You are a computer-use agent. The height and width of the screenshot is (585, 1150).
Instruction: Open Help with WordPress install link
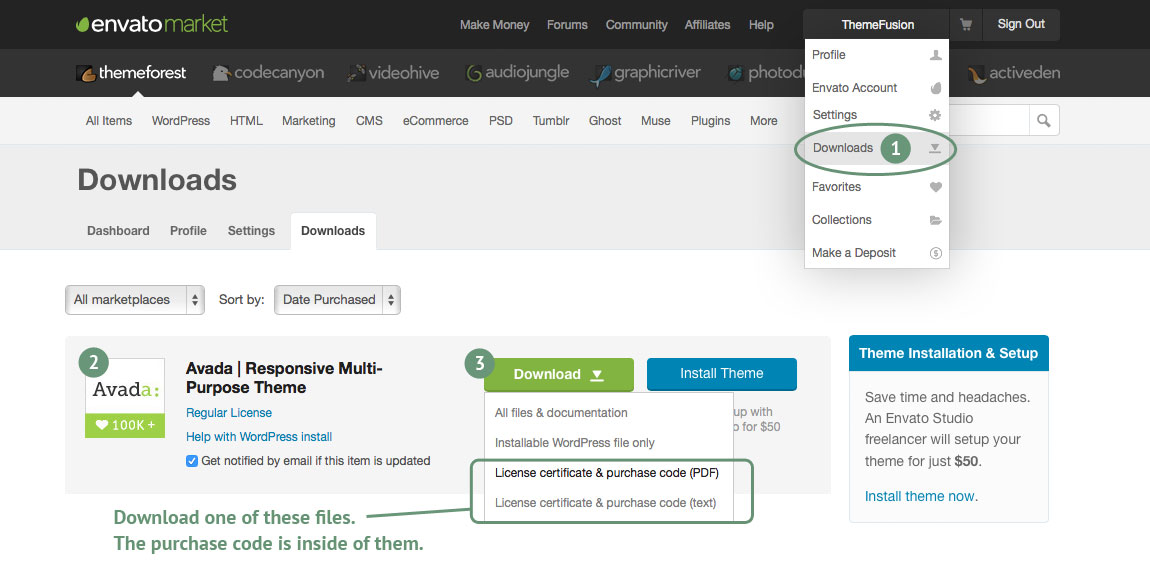point(259,437)
